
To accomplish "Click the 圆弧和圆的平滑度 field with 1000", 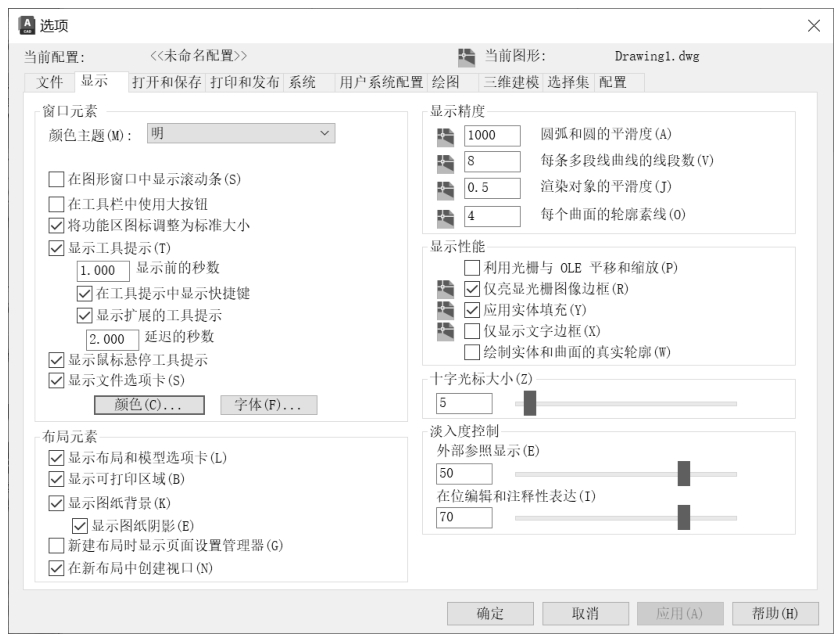I will click(492, 136).
